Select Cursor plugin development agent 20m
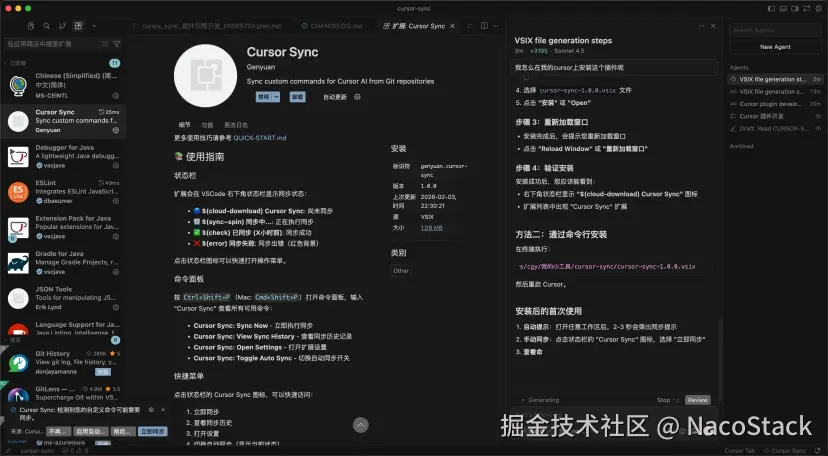This screenshot has width=828, height=456. tap(775, 104)
